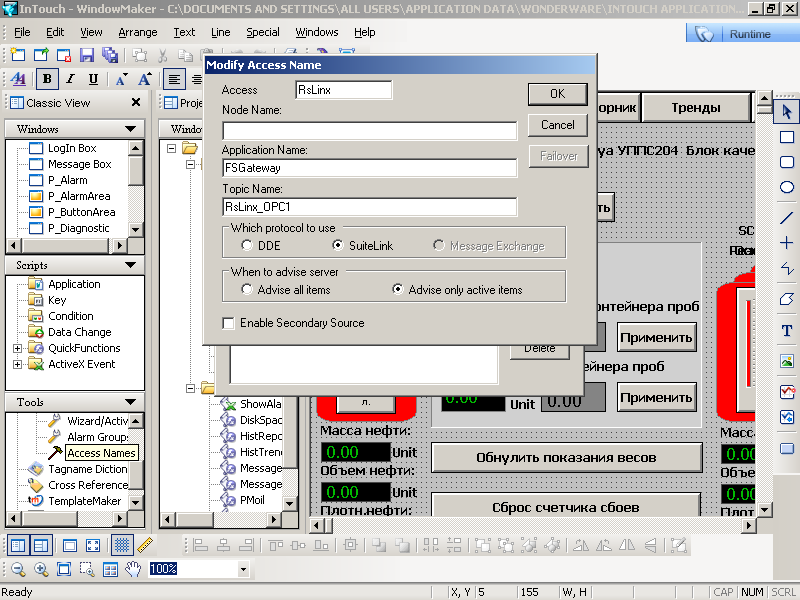Viewport: 800px width, 600px height.
Task: Toggle the Bold formatting button
Action: coord(46,80)
